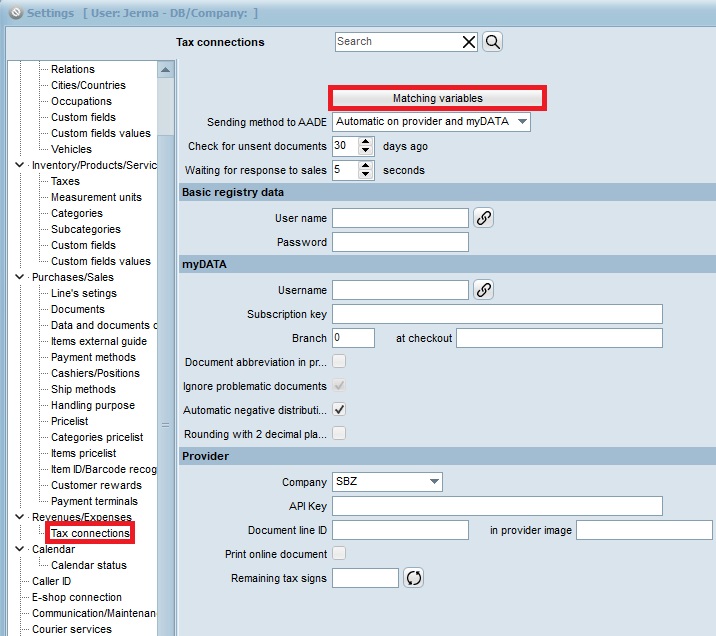
Task: Click the settings window icon in title bar
Action: pyautogui.click(x=16, y=13)
